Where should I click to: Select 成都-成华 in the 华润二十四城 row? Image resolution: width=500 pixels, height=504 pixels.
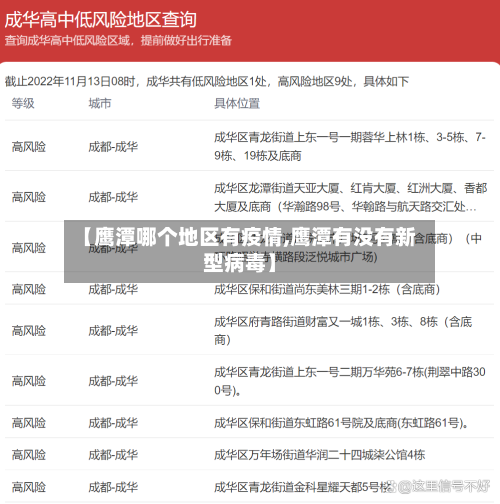113,455
